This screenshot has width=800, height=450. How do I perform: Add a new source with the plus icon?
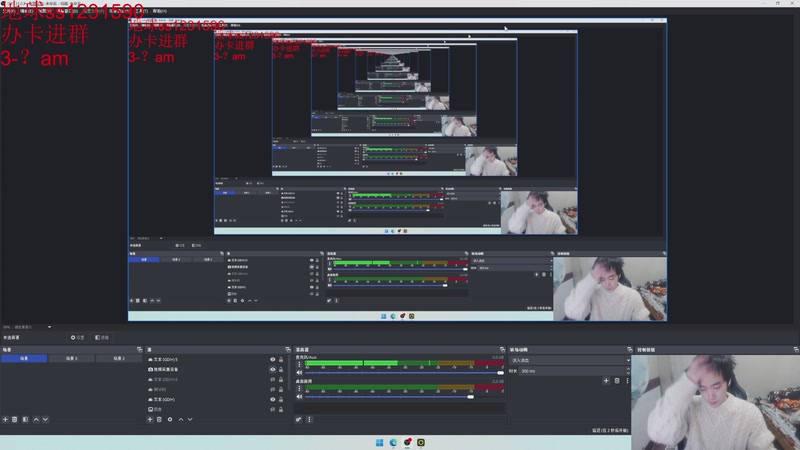150,419
